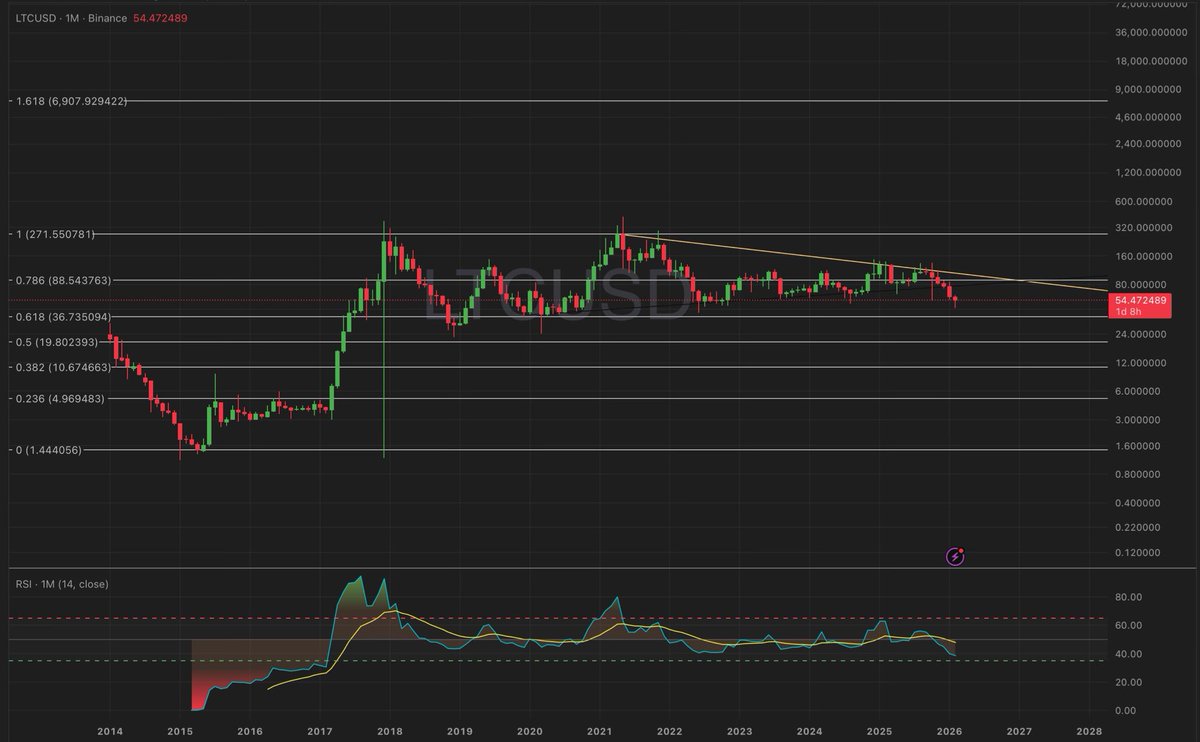
Task: Click the 2024 label on the time axis
Action: tap(809, 733)
